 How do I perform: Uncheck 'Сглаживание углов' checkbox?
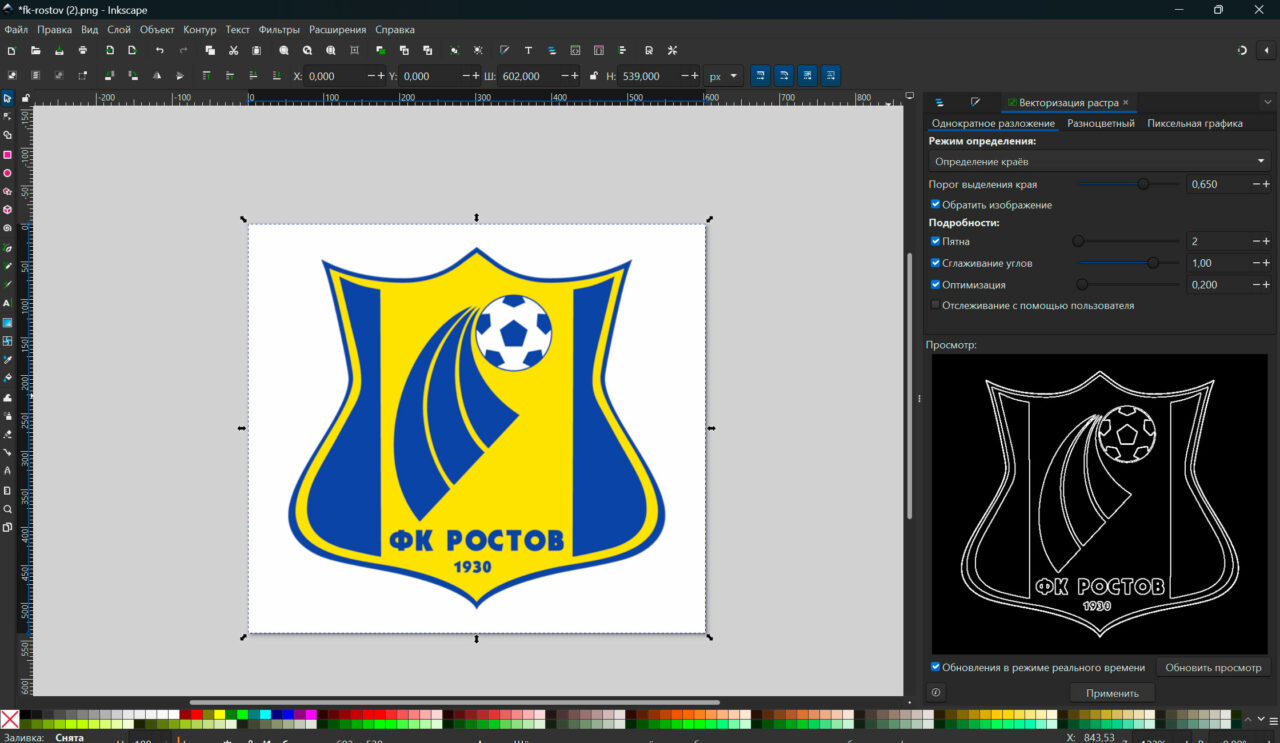tap(935, 263)
